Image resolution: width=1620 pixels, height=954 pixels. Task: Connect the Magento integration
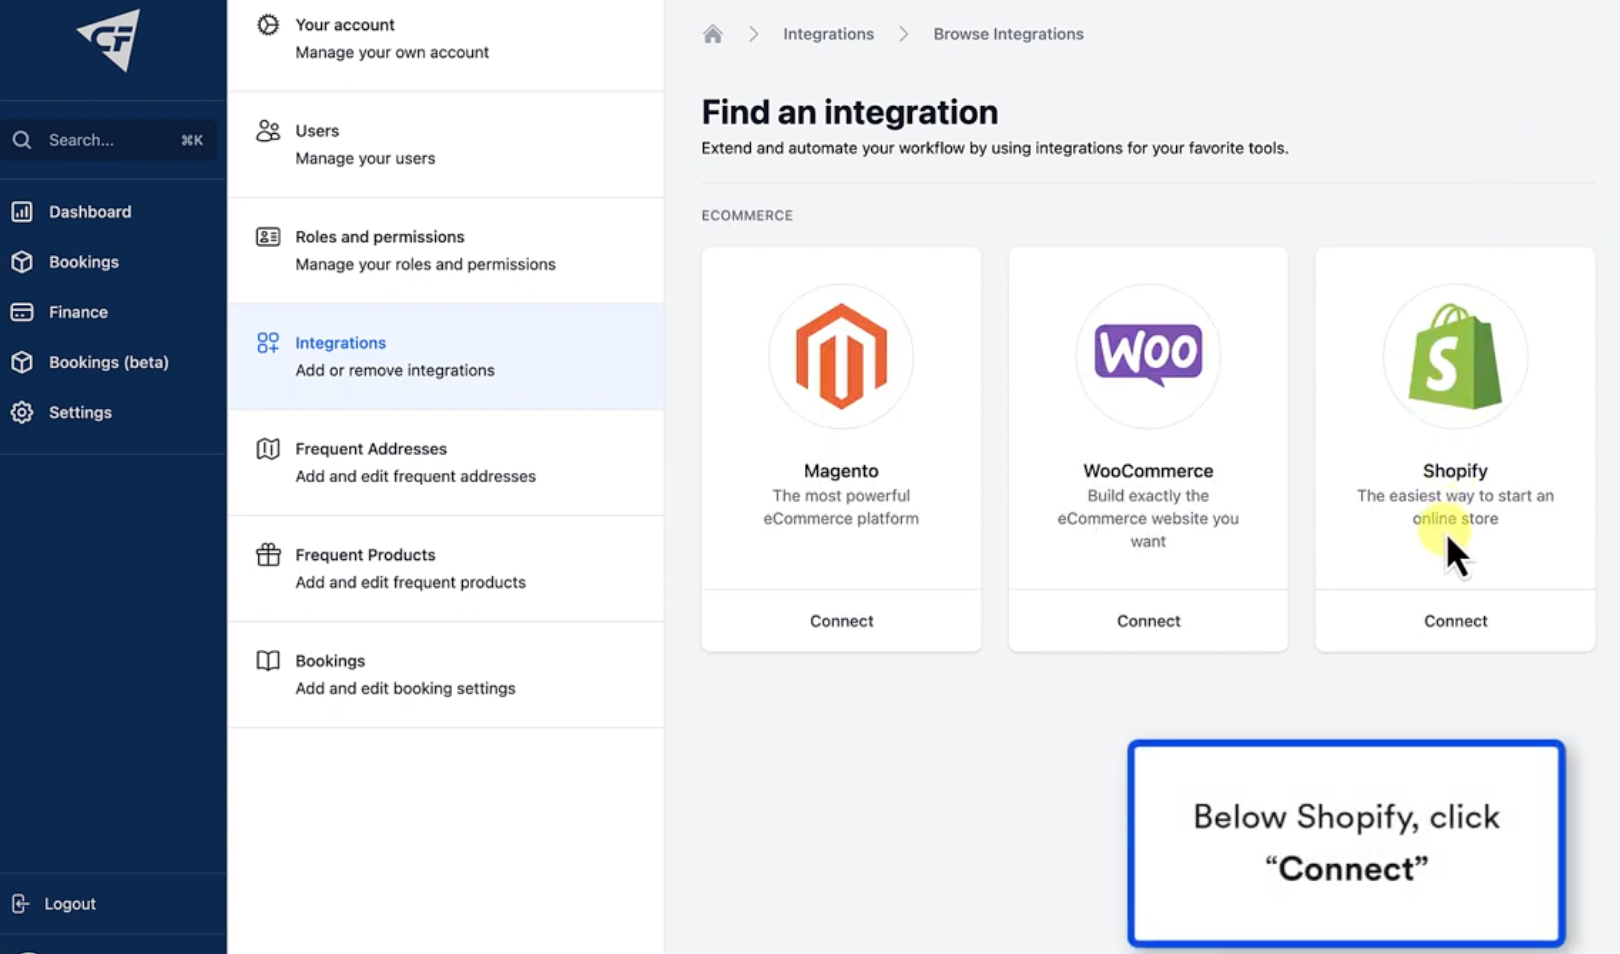point(841,621)
